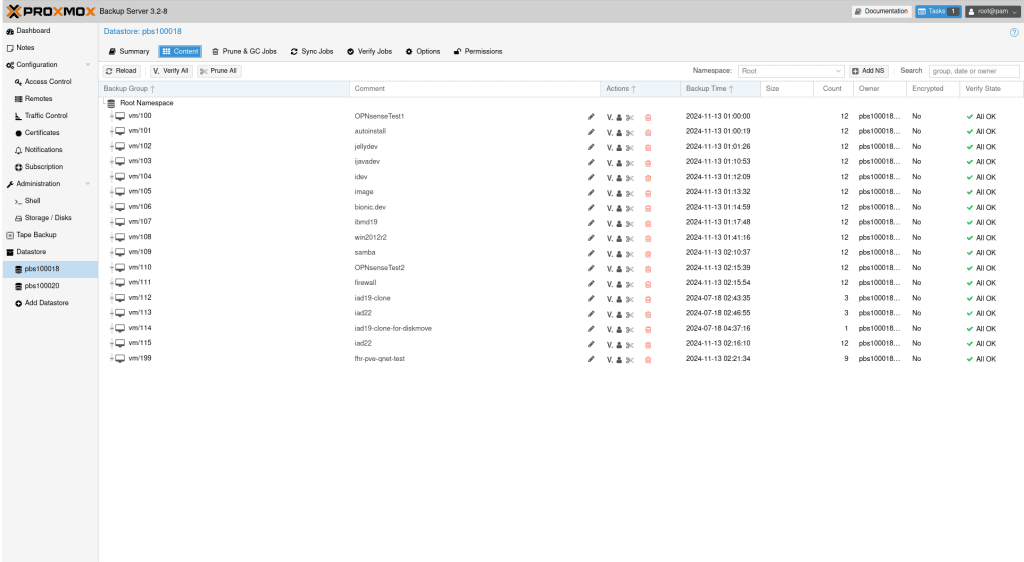Open Shell under Administration
Screen dimensions: 1024x562
click(32, 201)
